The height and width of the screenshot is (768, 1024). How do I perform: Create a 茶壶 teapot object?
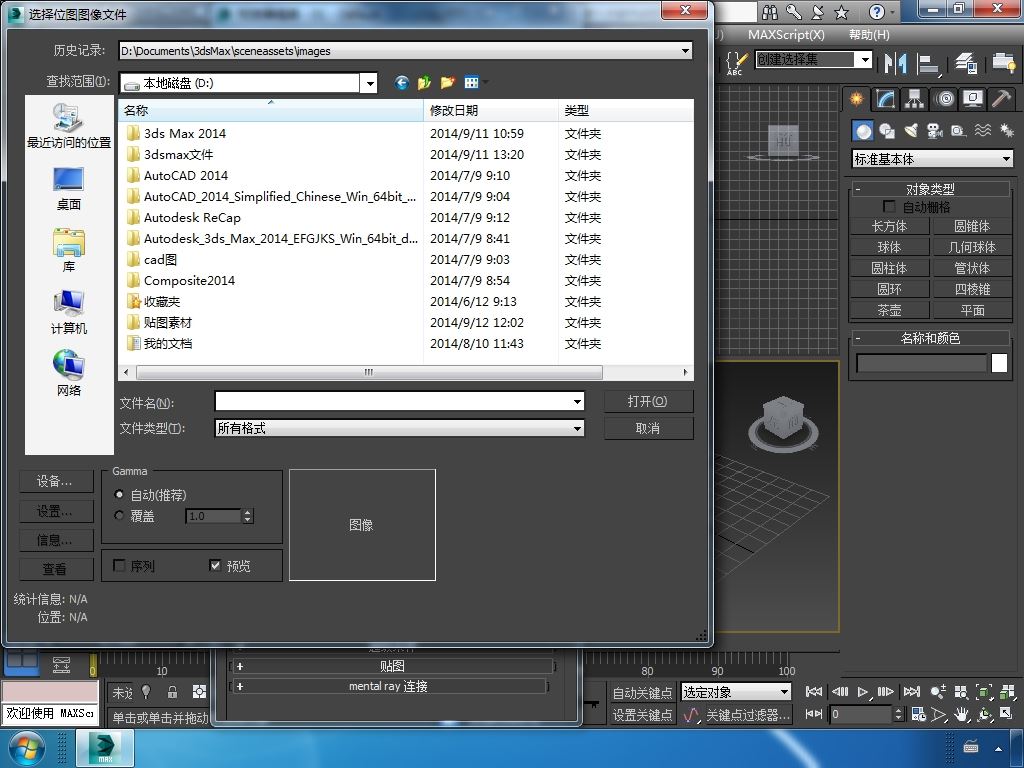coord(889,310)
